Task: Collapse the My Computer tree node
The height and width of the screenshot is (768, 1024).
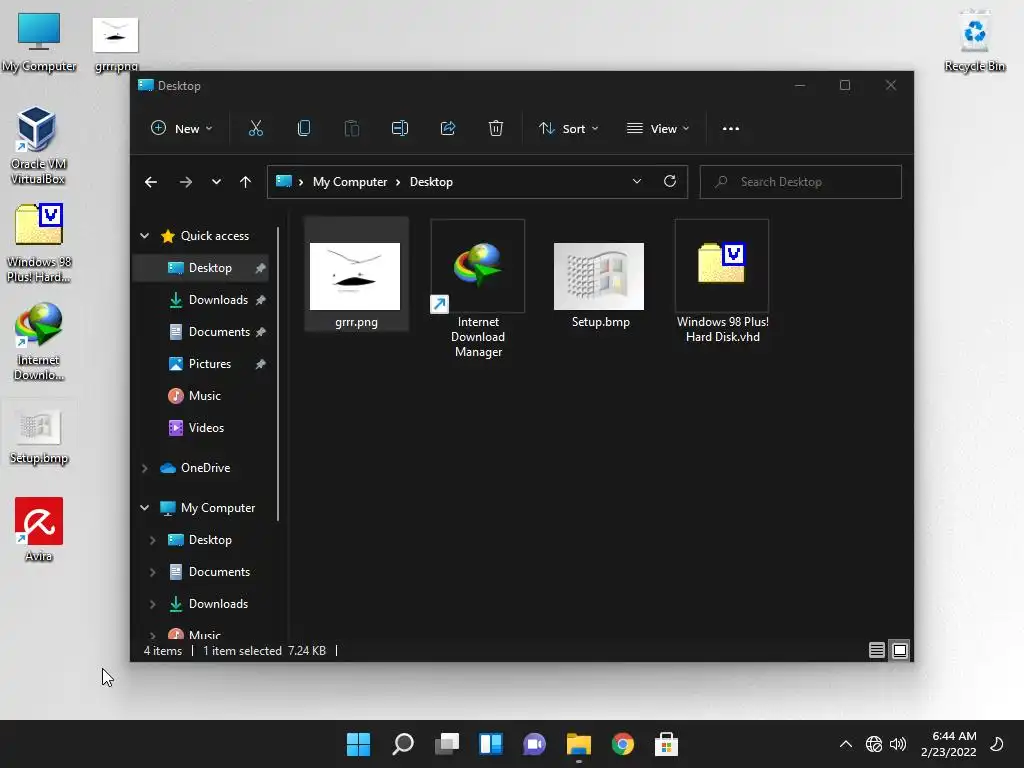Action: coord(144,508)
